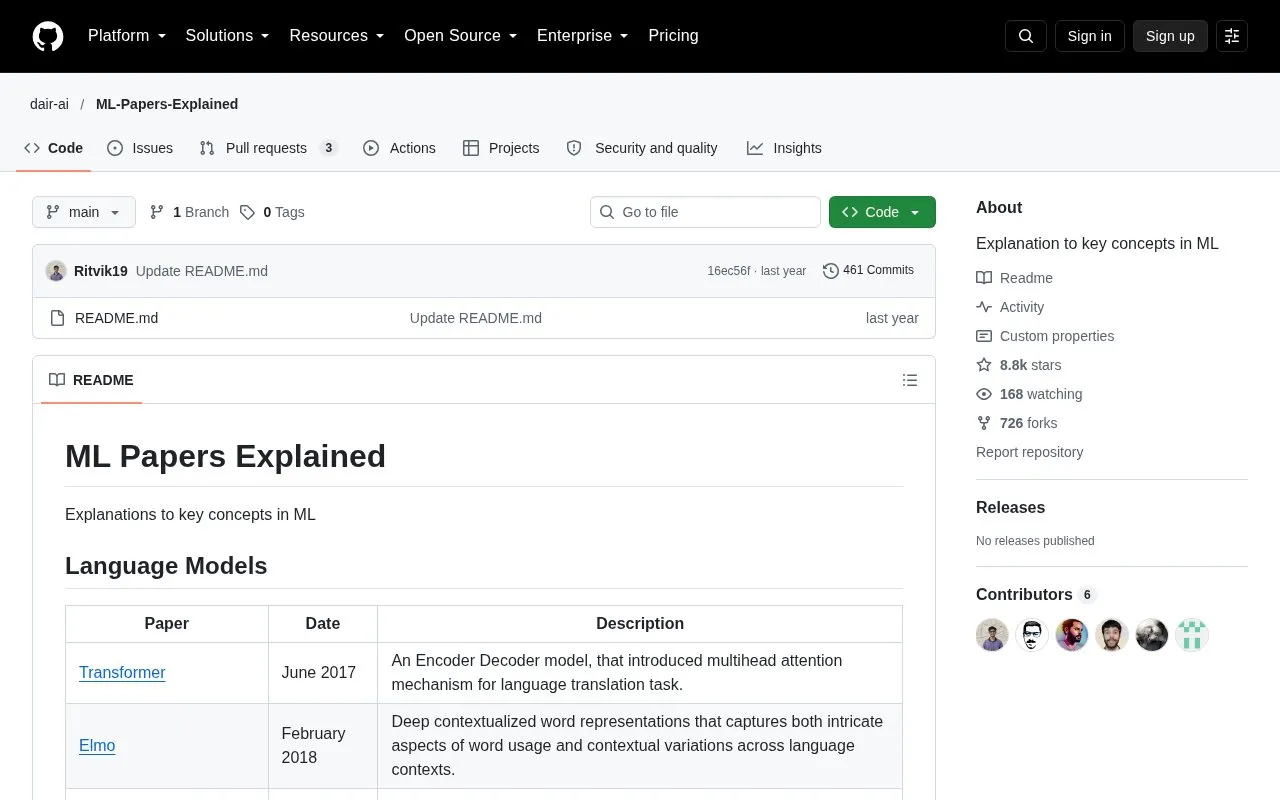Expand the Enterprise menu
This screenshot has width=1280, height=800.
(x=583, y=36)
